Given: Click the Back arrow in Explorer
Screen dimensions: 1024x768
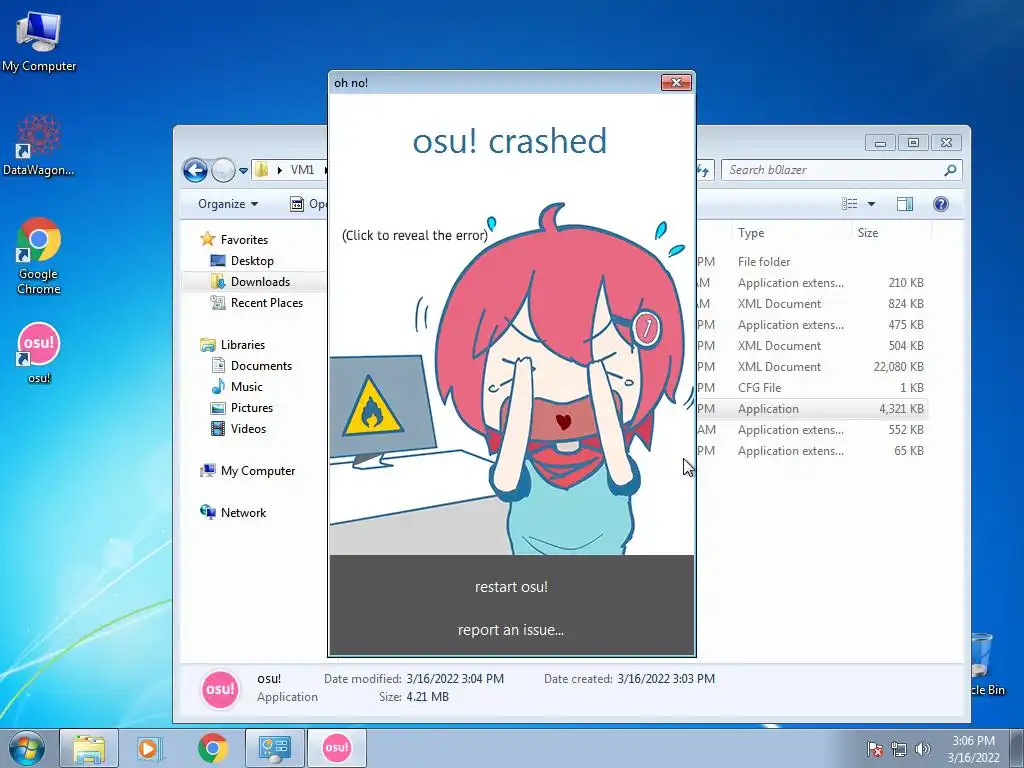Looking at the screenshot, I should pyautogui.click(x=195, y=170).
